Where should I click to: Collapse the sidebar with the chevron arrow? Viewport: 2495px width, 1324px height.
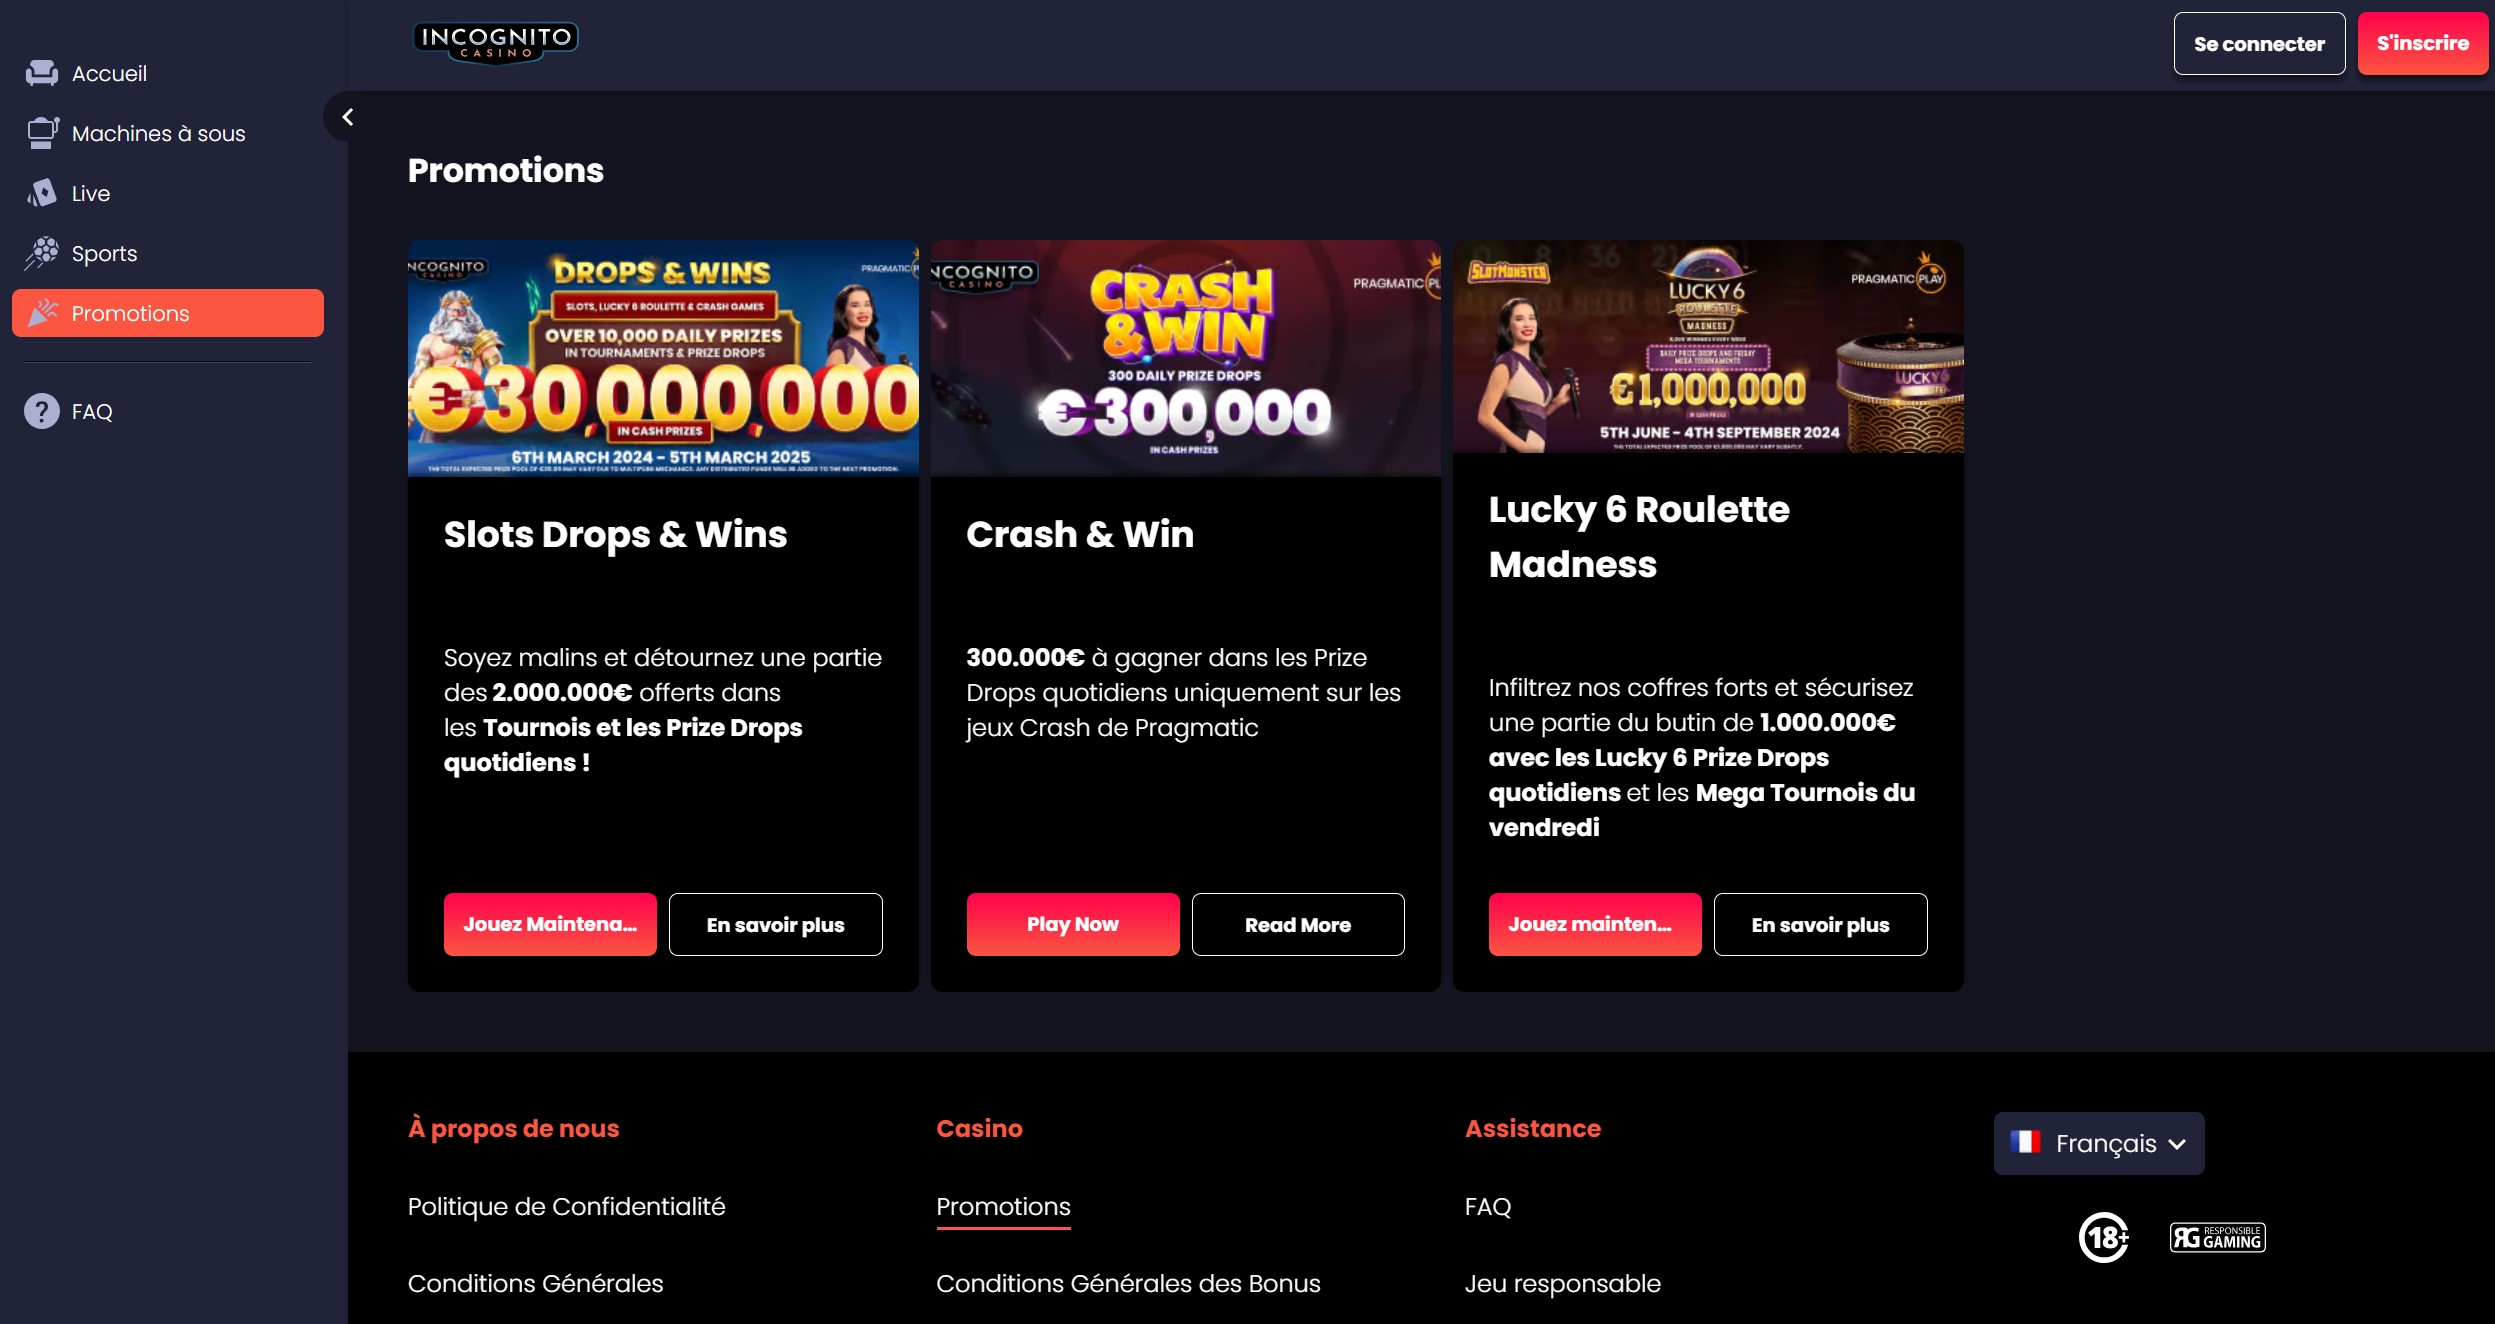point(347,117)
